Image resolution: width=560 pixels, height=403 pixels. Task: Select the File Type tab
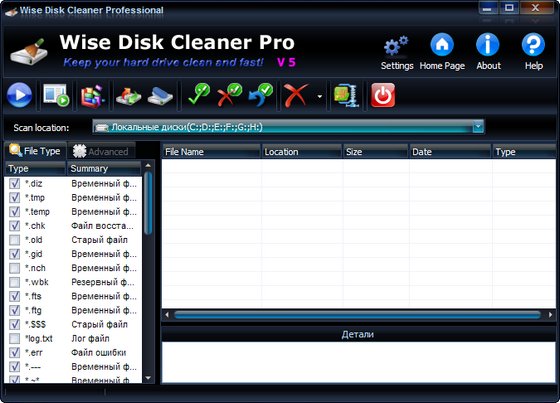click(x=35, y=151)
